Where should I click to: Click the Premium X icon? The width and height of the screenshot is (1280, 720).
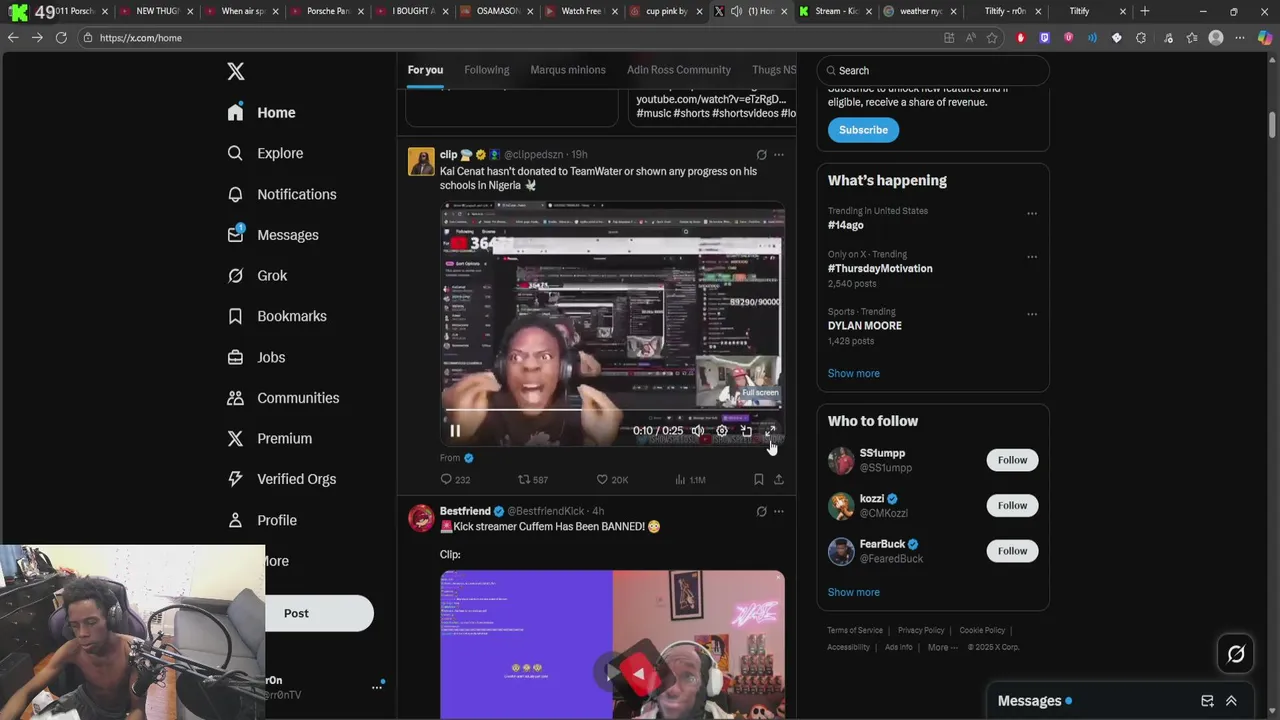pyautogui.click(x=235, y=438)
